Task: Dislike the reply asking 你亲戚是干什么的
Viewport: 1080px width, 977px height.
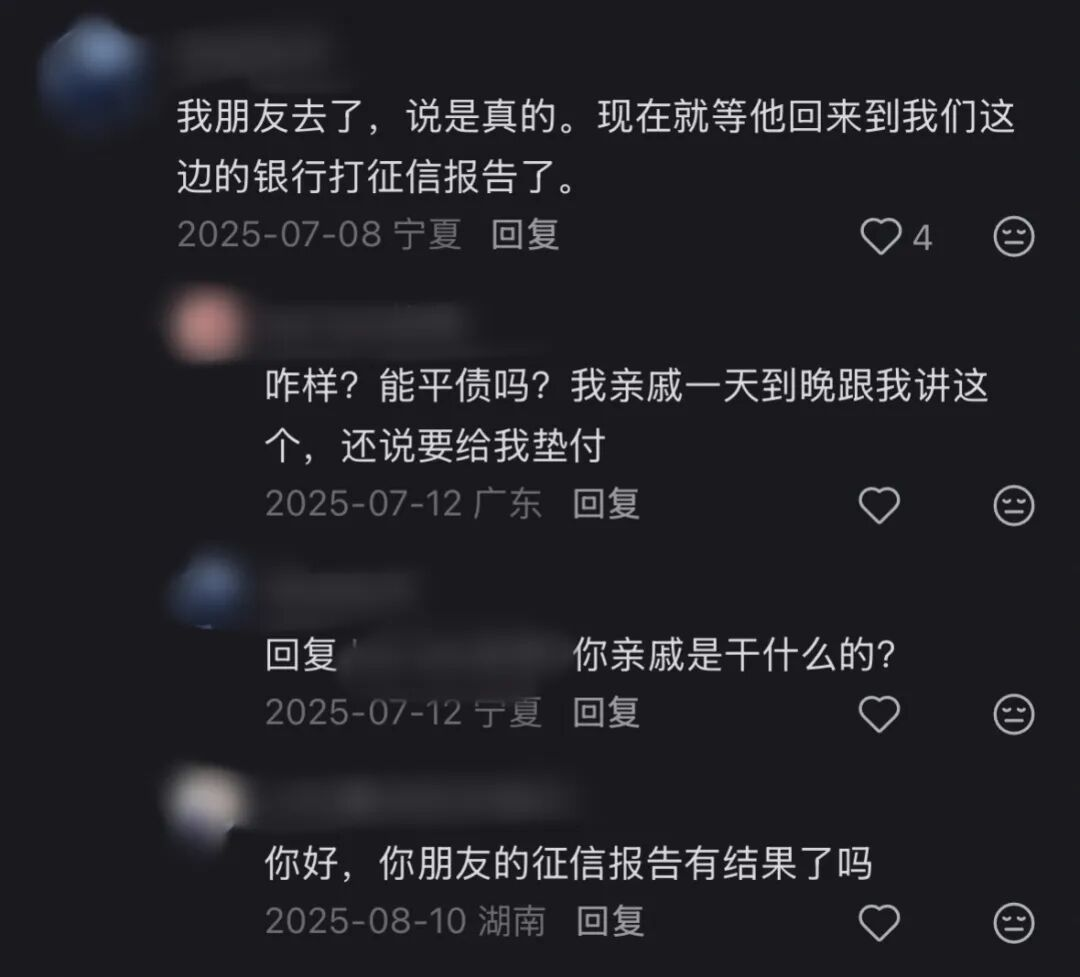Action: point(1014,714)
